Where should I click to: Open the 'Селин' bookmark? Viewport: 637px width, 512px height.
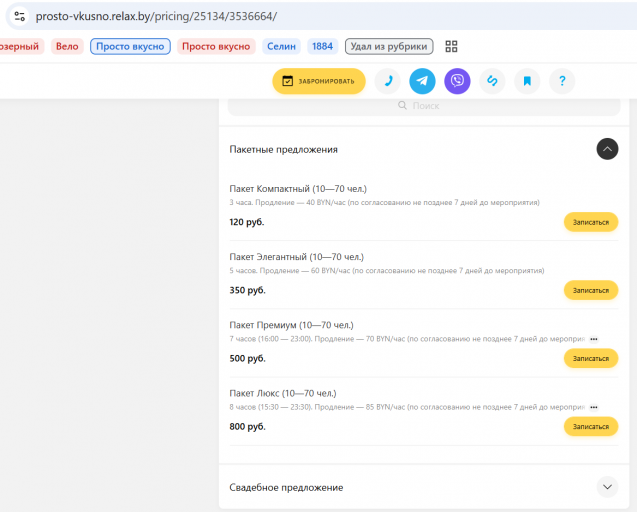281,46
